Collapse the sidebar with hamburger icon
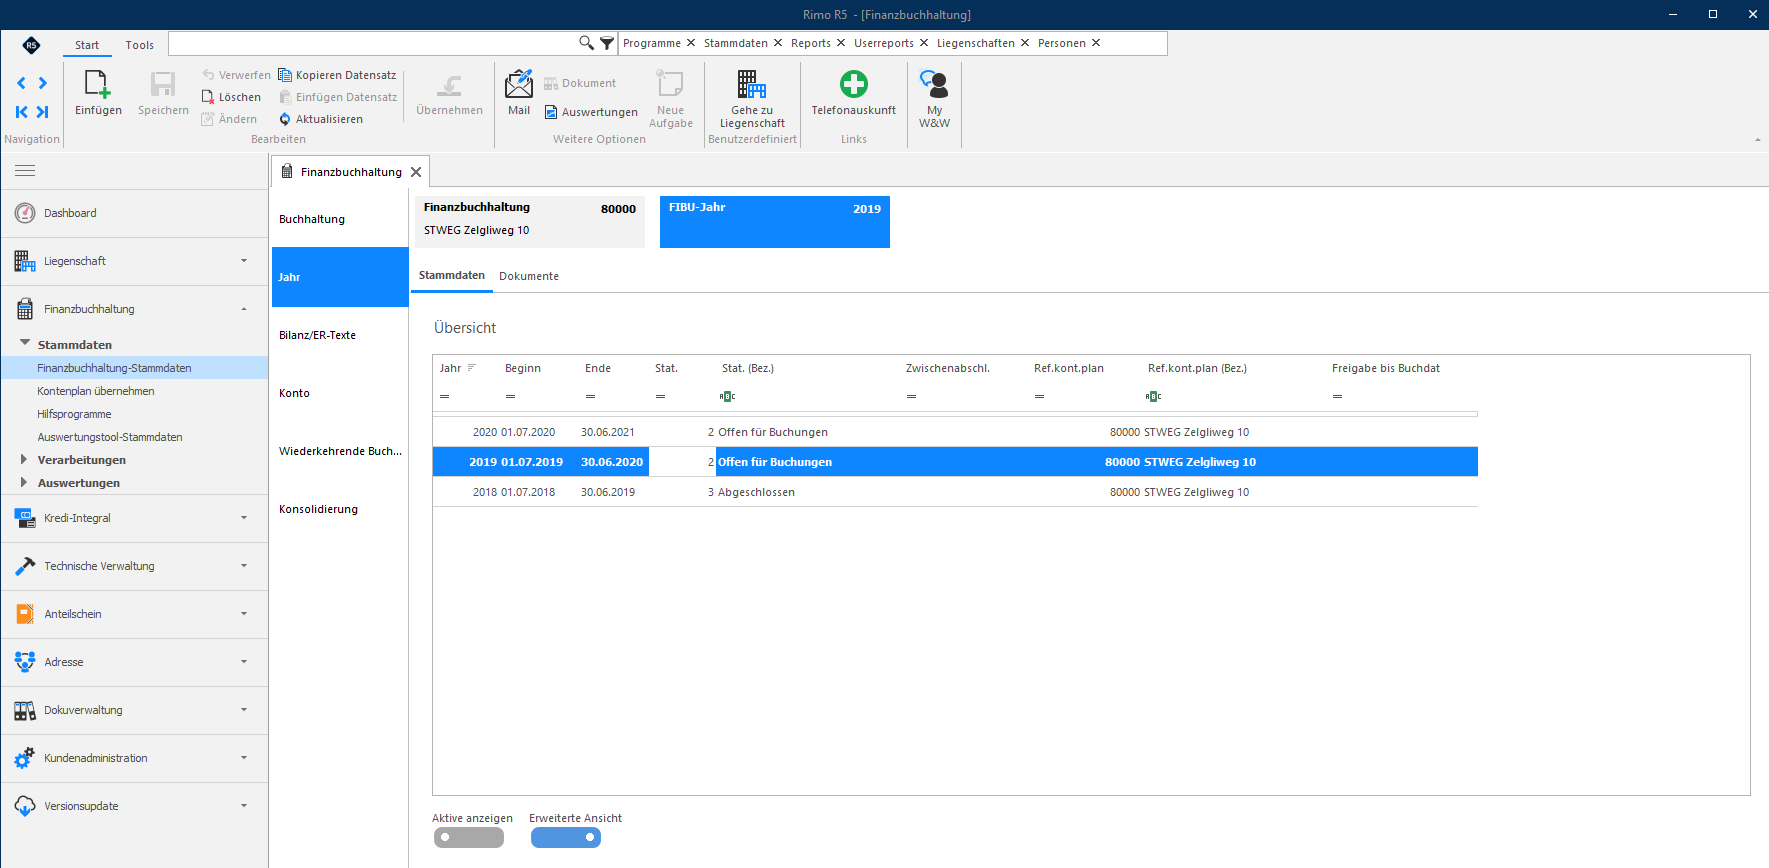This screenshot has height=868, width=1769. pos(25,171)
